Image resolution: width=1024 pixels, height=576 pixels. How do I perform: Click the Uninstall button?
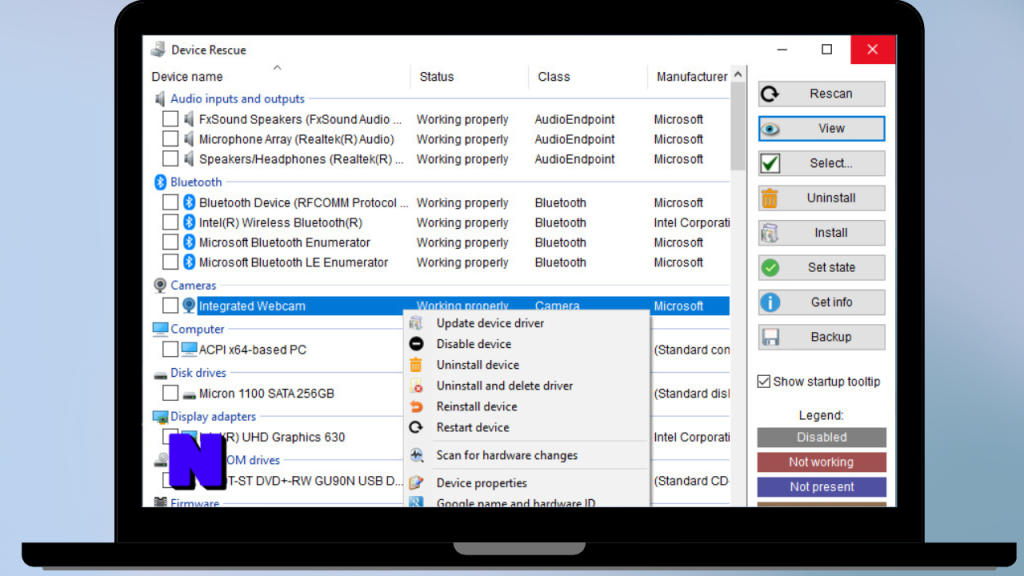click(822, 198)
